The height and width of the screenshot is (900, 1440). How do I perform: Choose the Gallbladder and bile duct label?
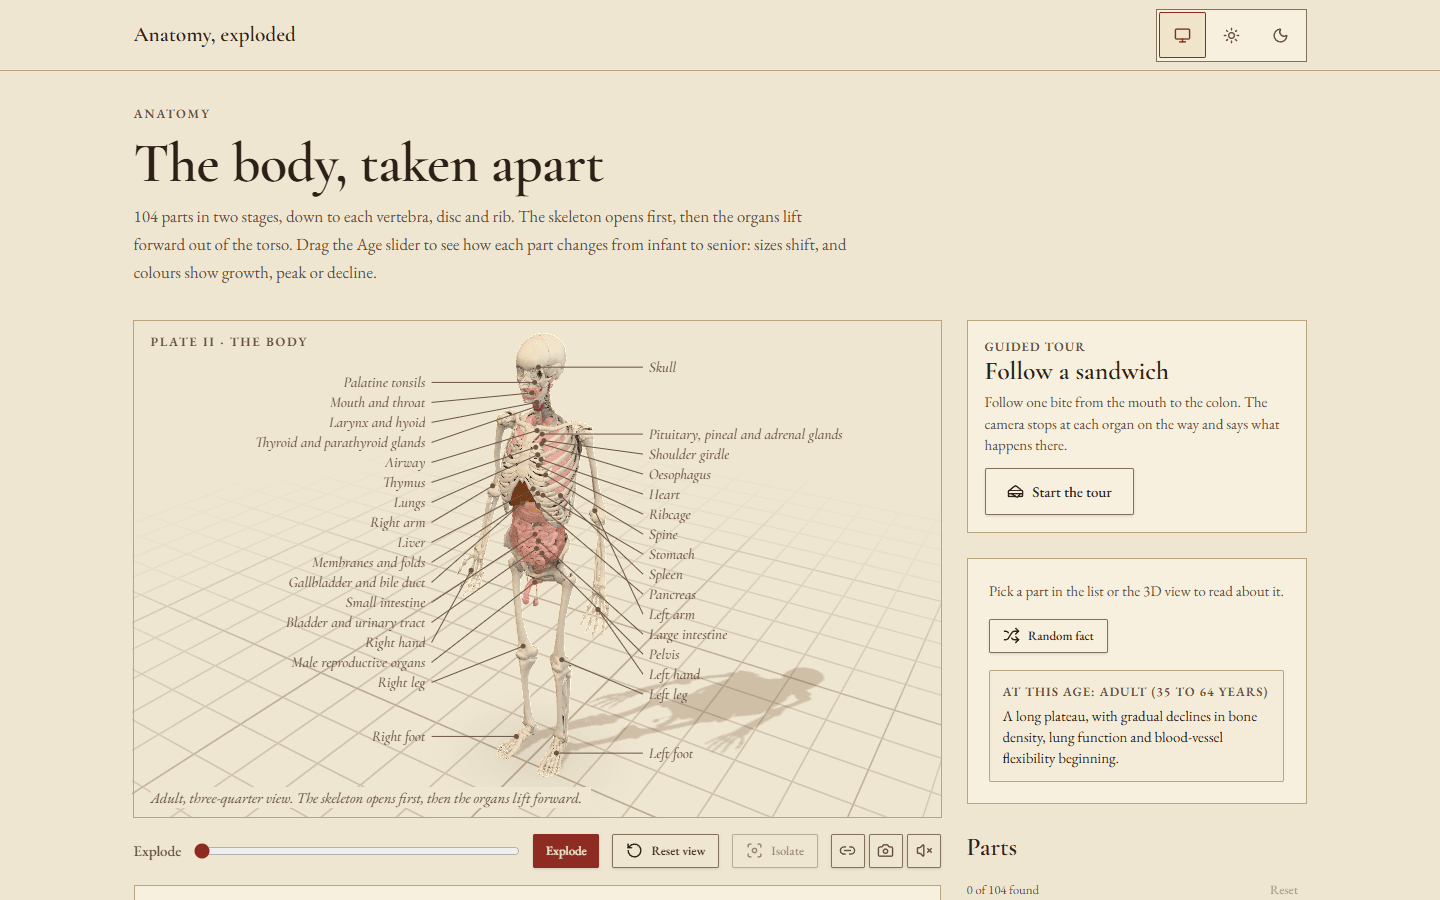coord(357,583)
